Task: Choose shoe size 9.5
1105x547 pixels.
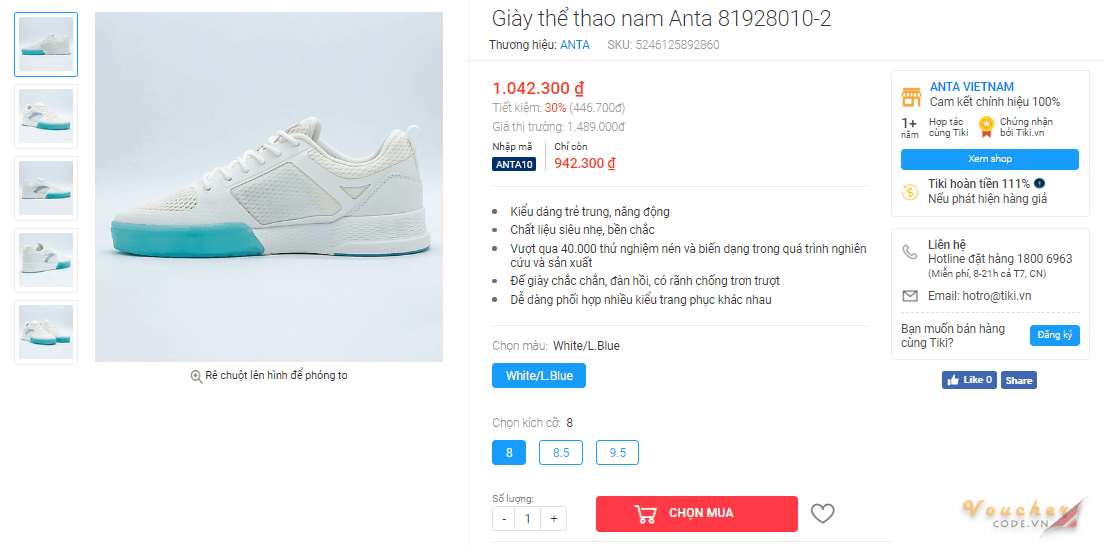Action: coord(617,453)
